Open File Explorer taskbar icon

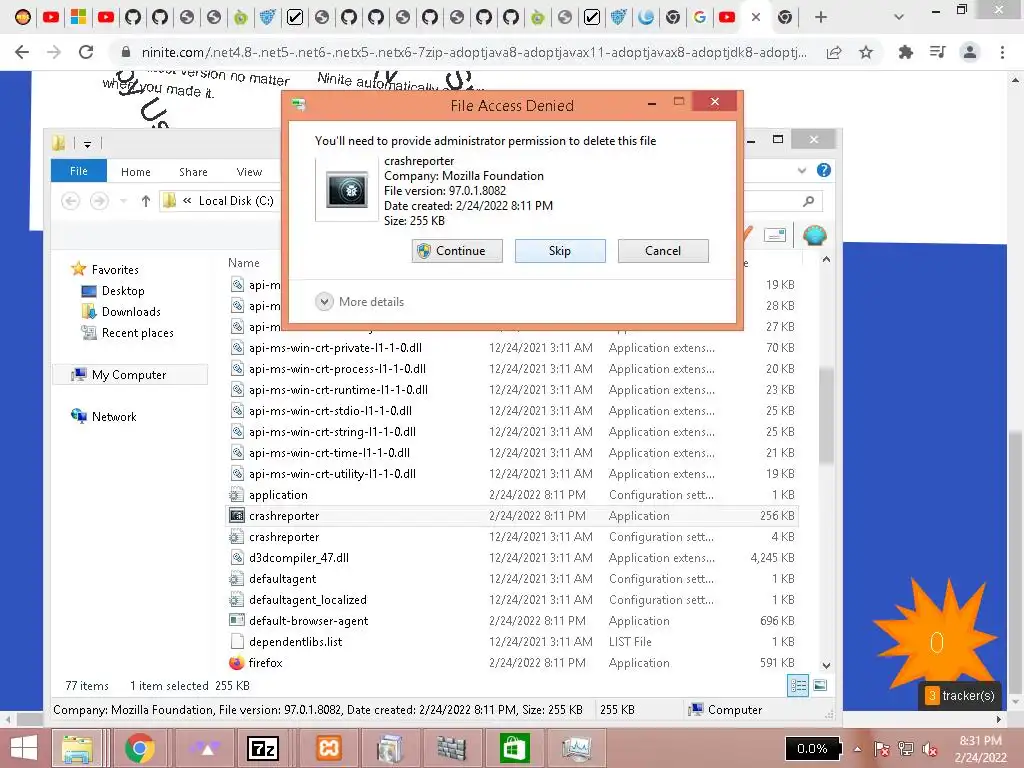coord(77,748)
